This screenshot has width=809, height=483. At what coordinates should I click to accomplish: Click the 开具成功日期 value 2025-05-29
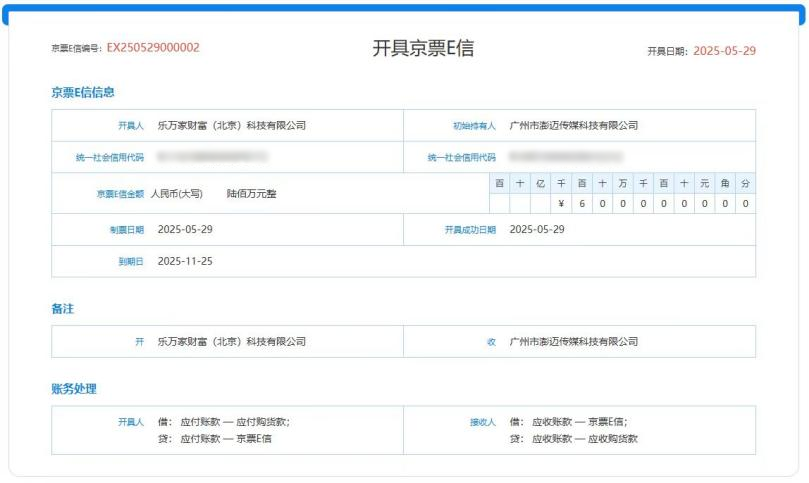(x=537, y=229)
